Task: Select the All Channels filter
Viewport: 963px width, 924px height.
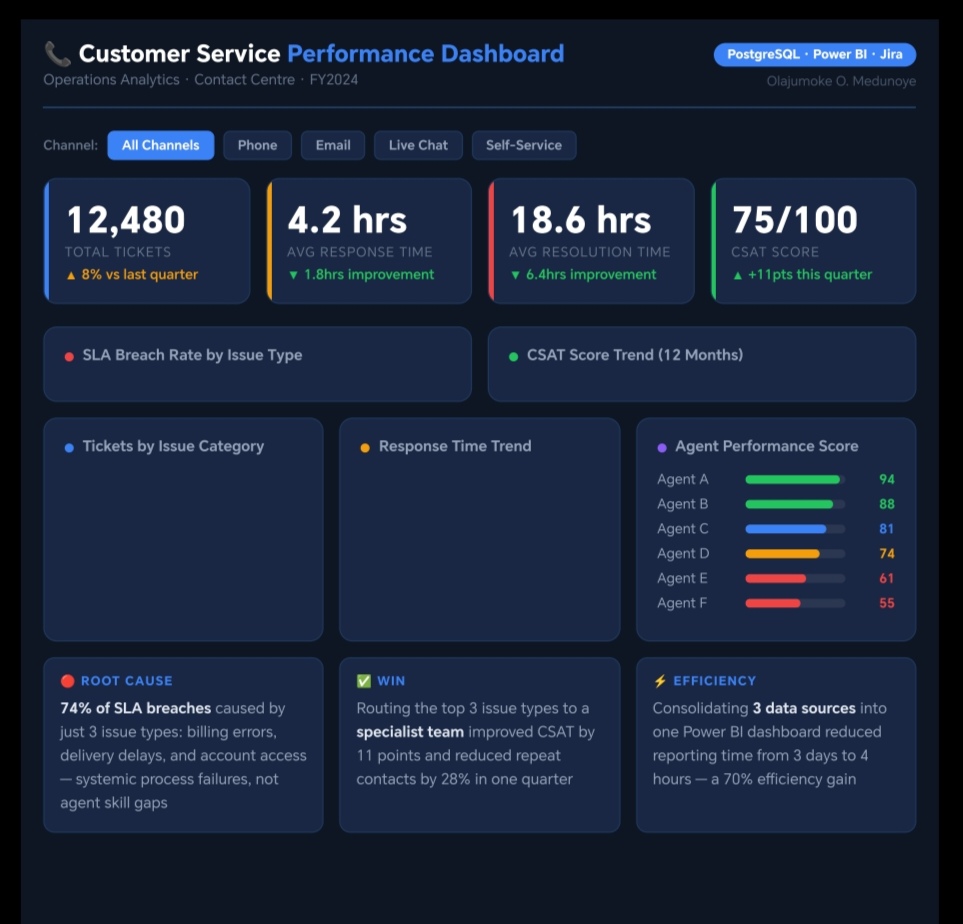Action: pyautogui.click(x=160, y=145)
